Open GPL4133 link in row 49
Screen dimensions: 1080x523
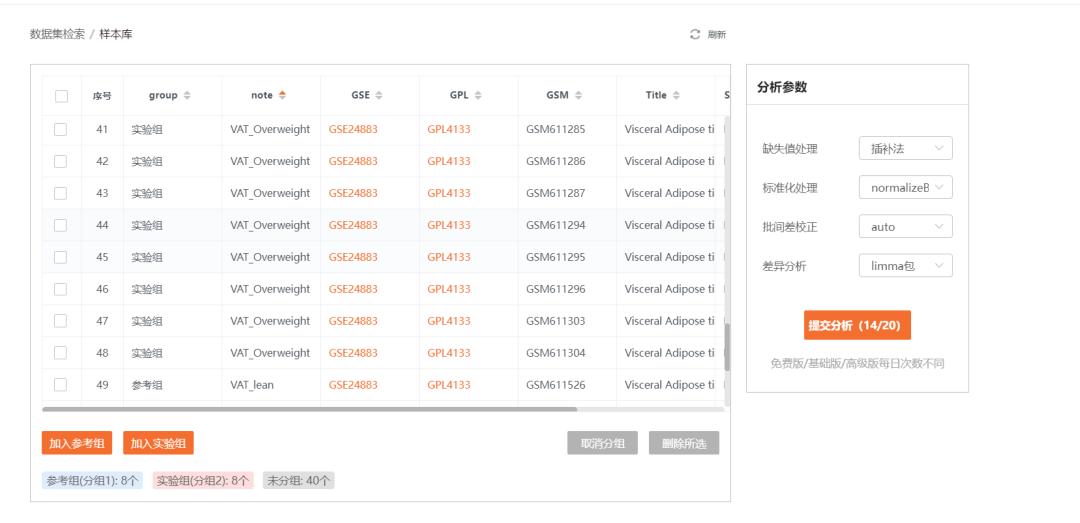[x=448, y=384]
